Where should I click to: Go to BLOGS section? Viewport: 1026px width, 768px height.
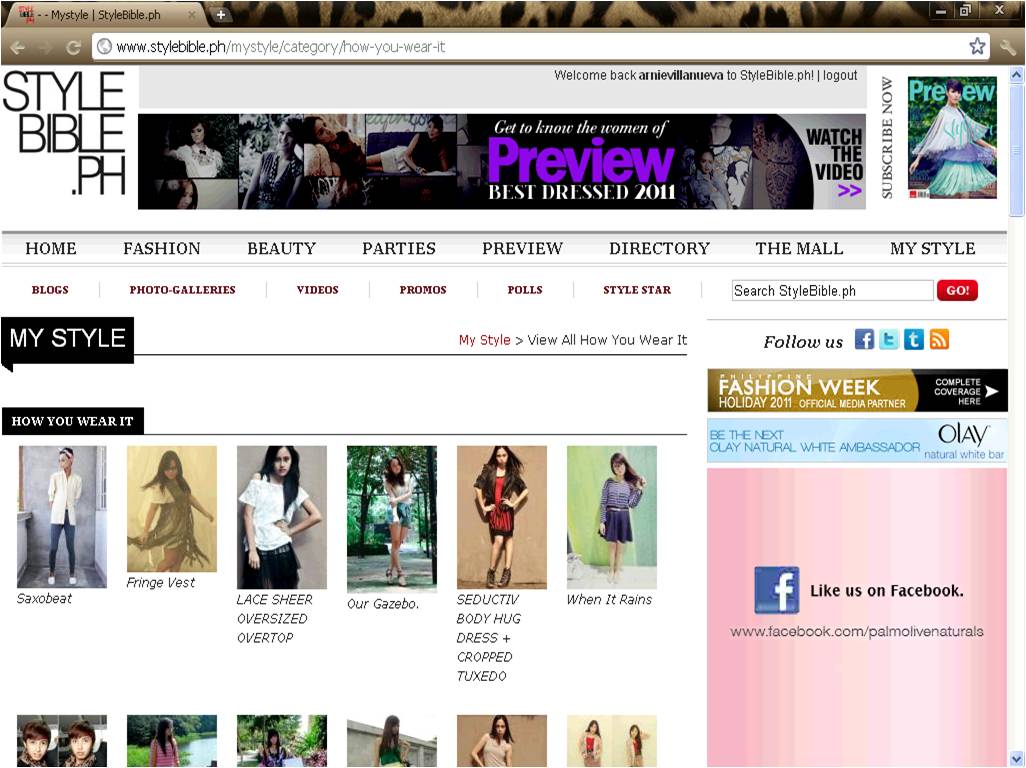tap(50, 290)
